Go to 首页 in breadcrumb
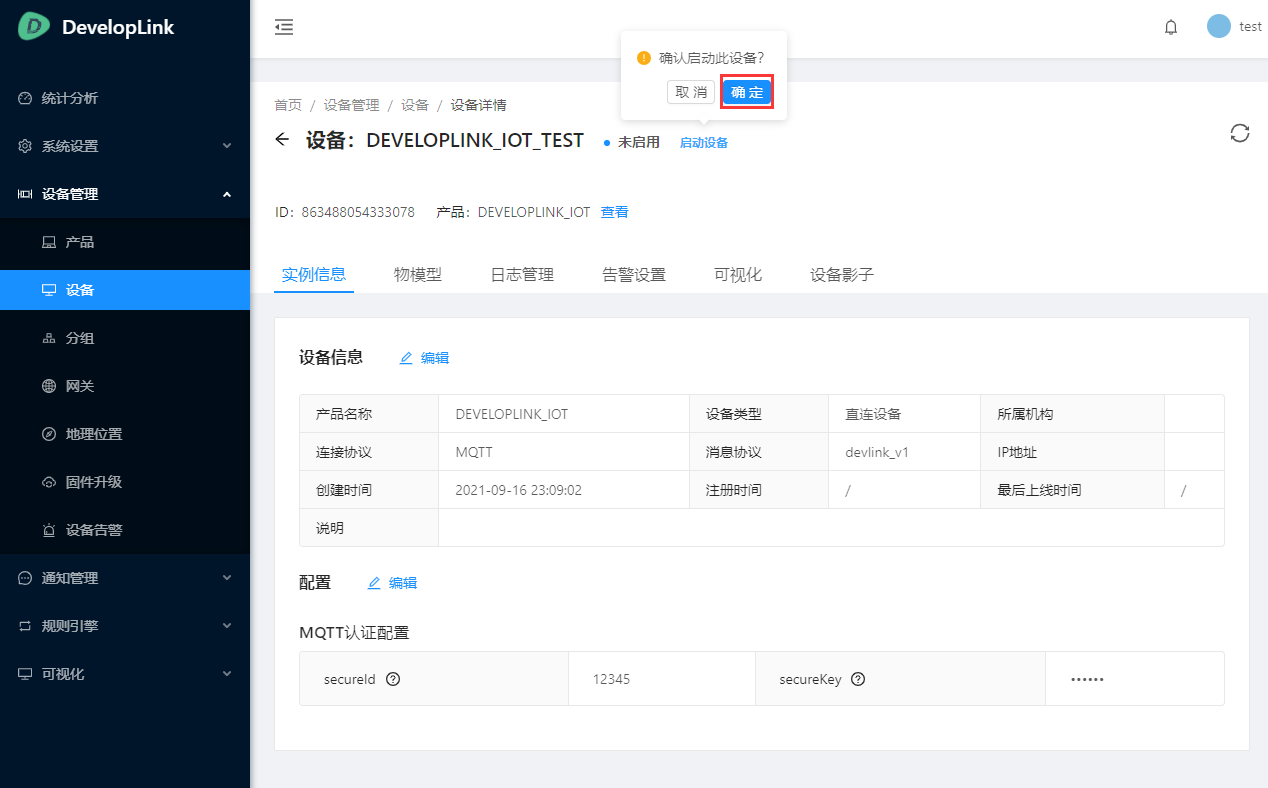Image resolution: width=1268 pixels, height=788 pixels. click(x=288, y=105)
